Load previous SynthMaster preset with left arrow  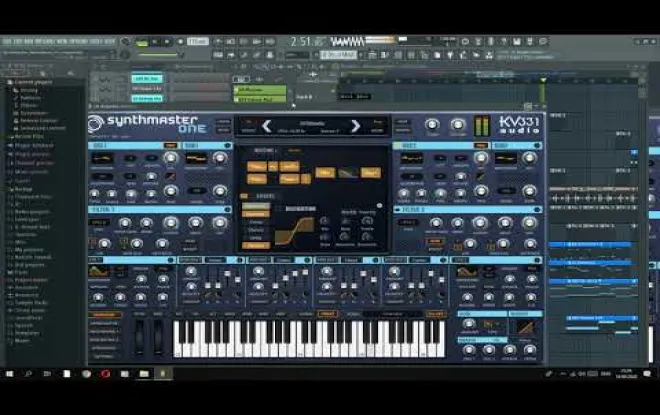266,126
